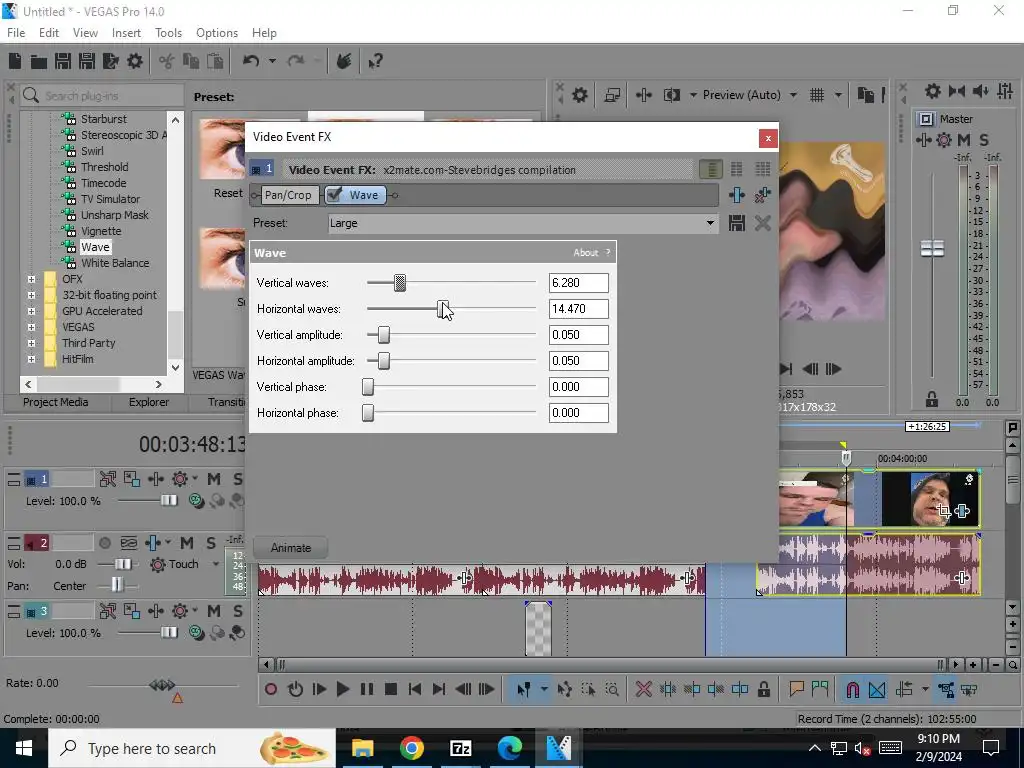Open the Insert menu
Screen dimensions: 1024x768
click(126, 33)
